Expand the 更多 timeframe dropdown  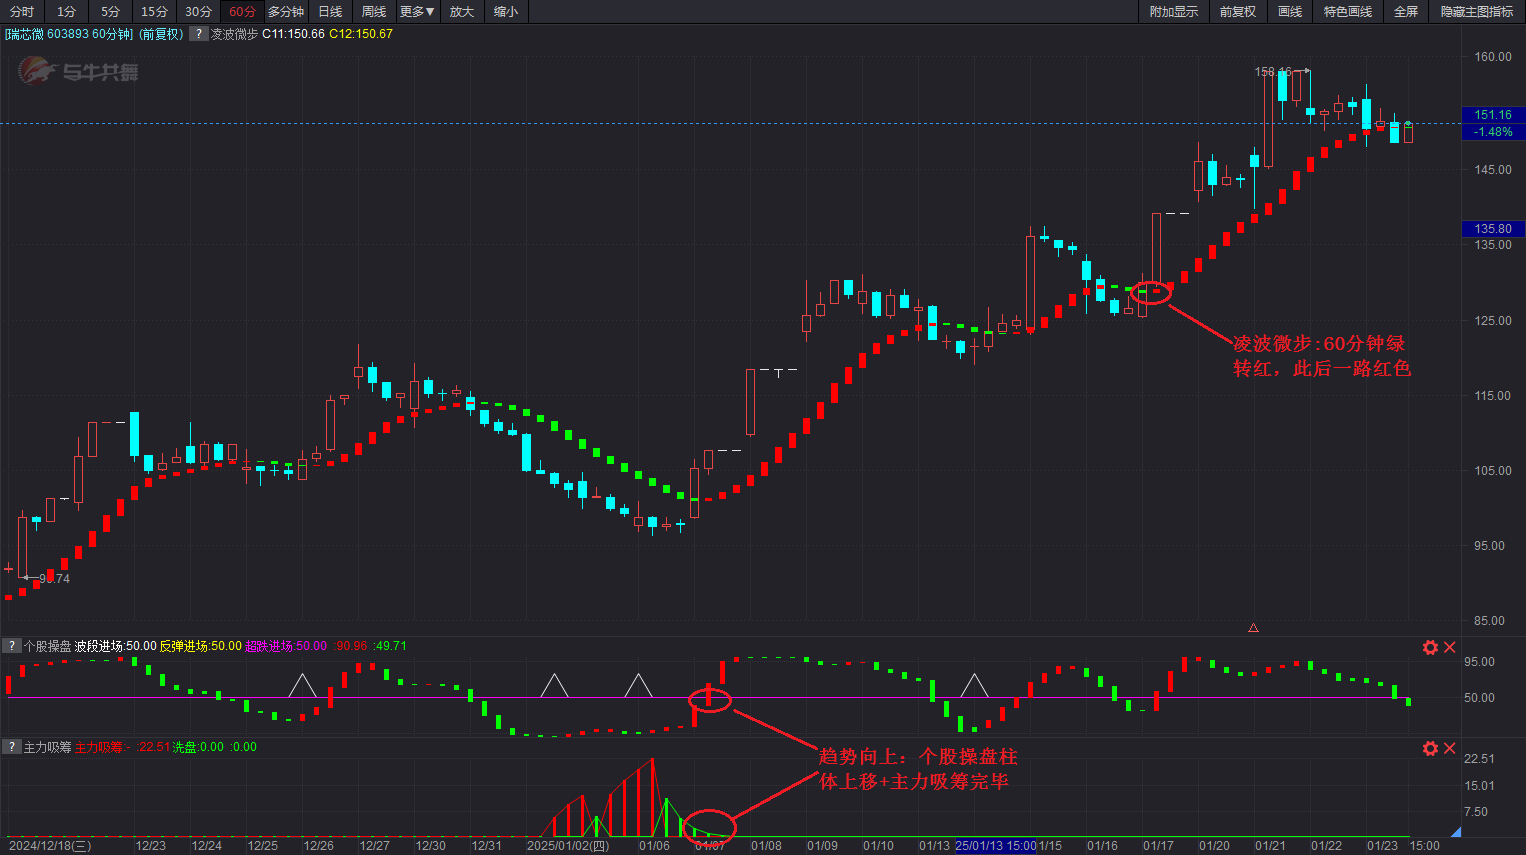pyautogui.click(x=417, y=12)
